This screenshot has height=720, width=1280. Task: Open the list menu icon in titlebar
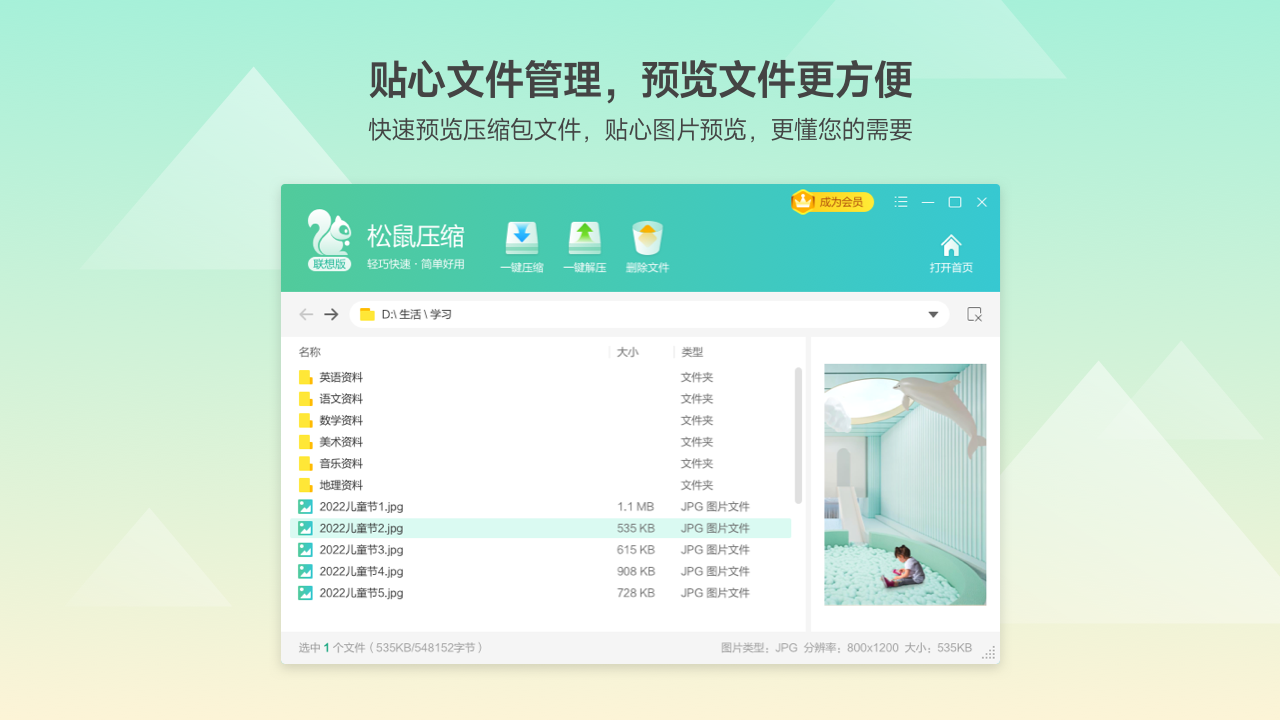click(x=900, y=201)
